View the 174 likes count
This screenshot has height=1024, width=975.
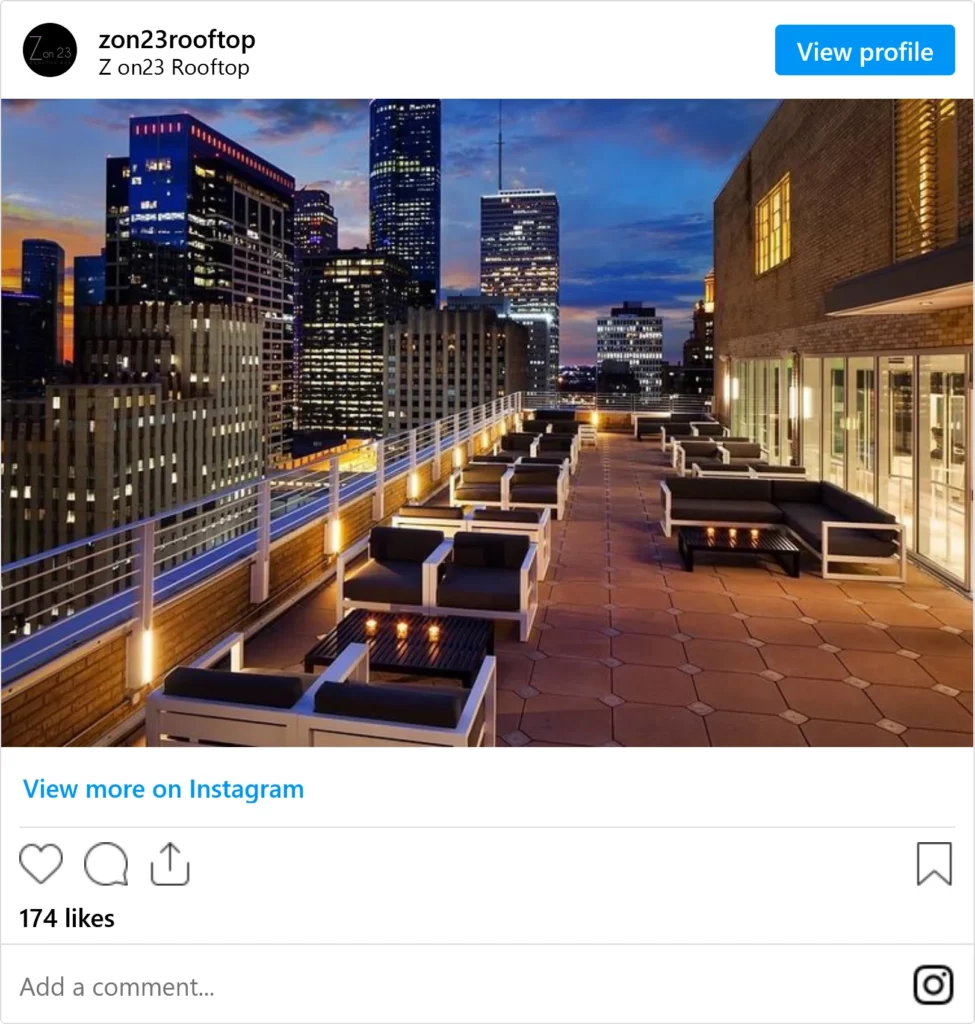pos(67,918)
